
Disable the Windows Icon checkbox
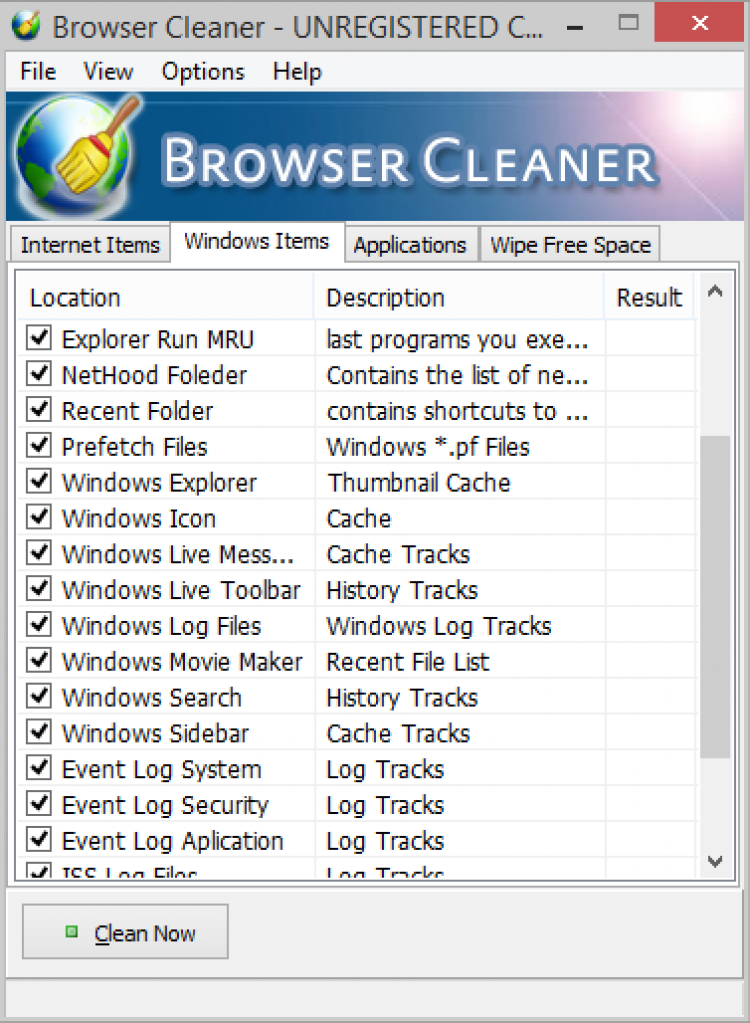pos(39,517)
